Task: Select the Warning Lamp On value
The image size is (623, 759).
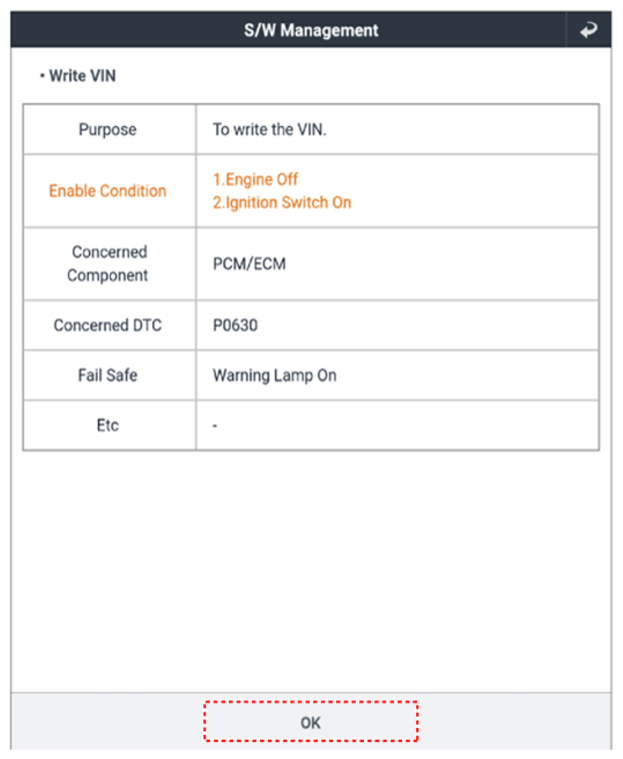Action: (x=274, y=375)
